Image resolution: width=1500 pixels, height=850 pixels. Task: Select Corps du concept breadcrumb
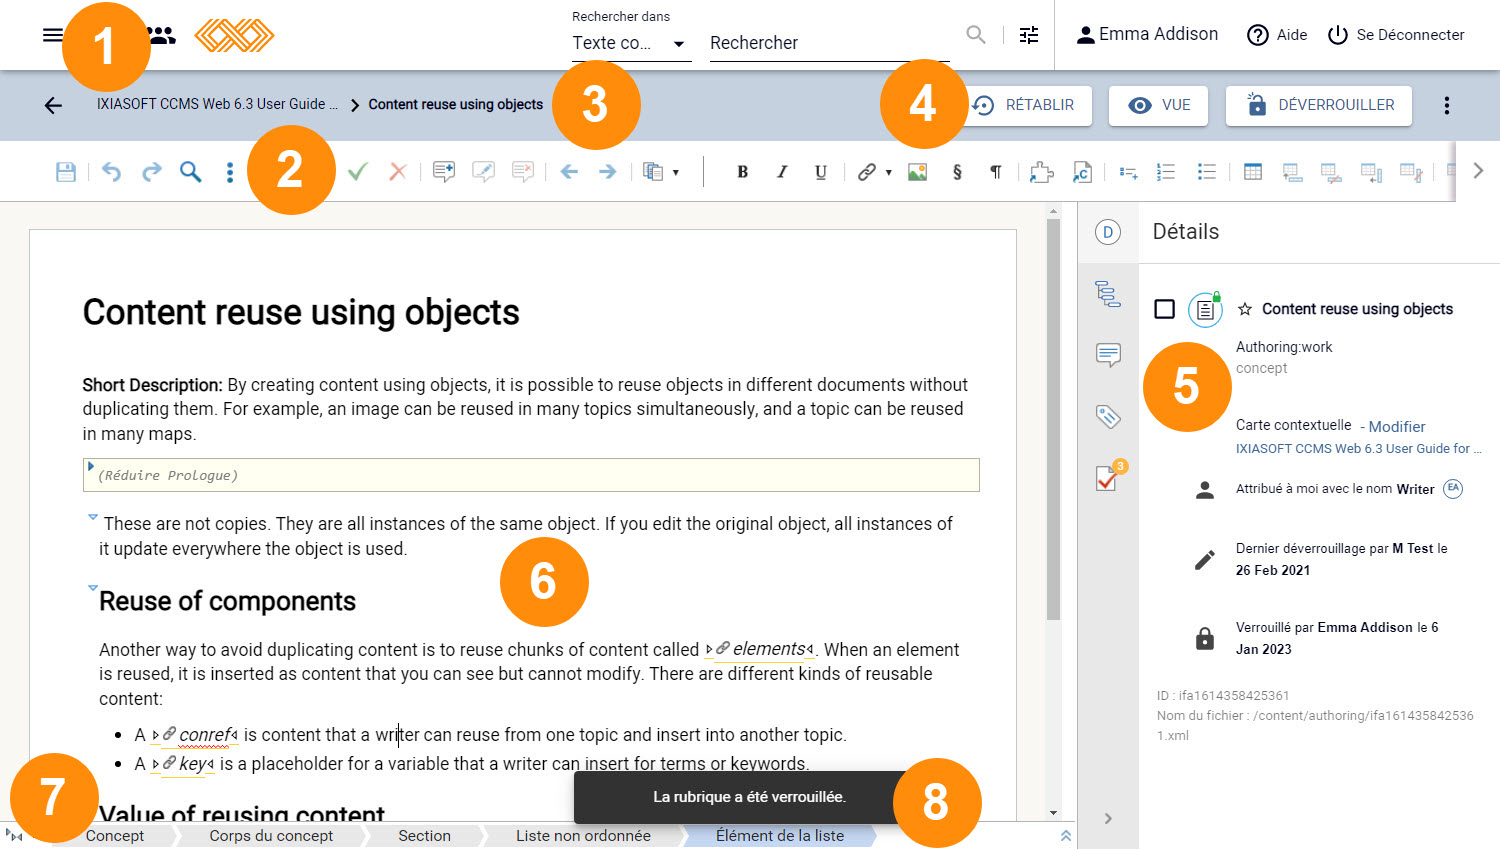271,836
